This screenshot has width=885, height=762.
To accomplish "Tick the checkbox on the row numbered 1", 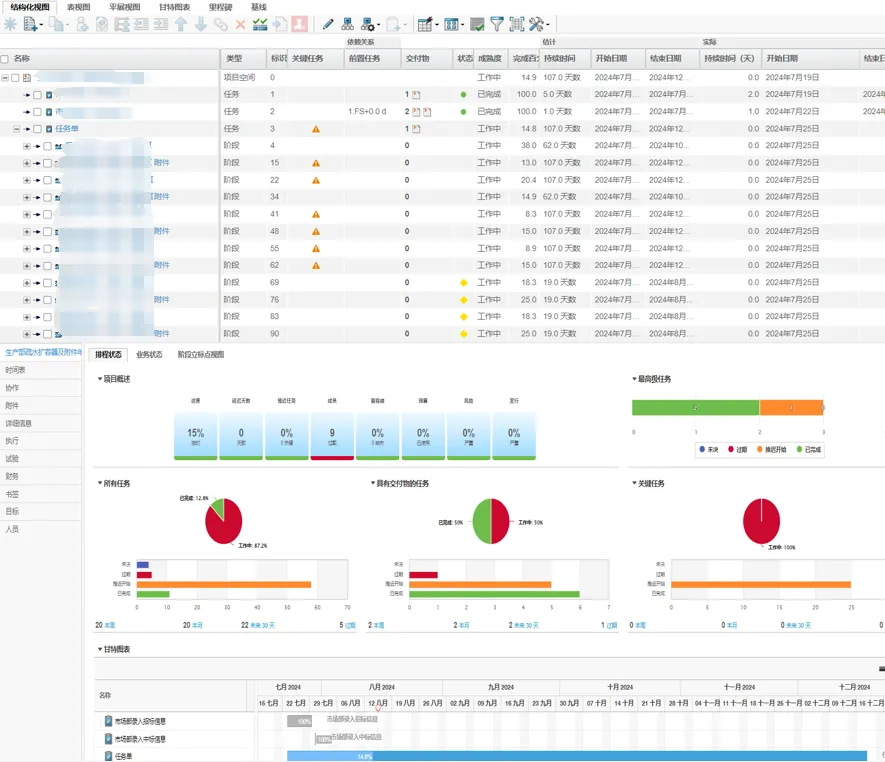I will coord(37,95).
